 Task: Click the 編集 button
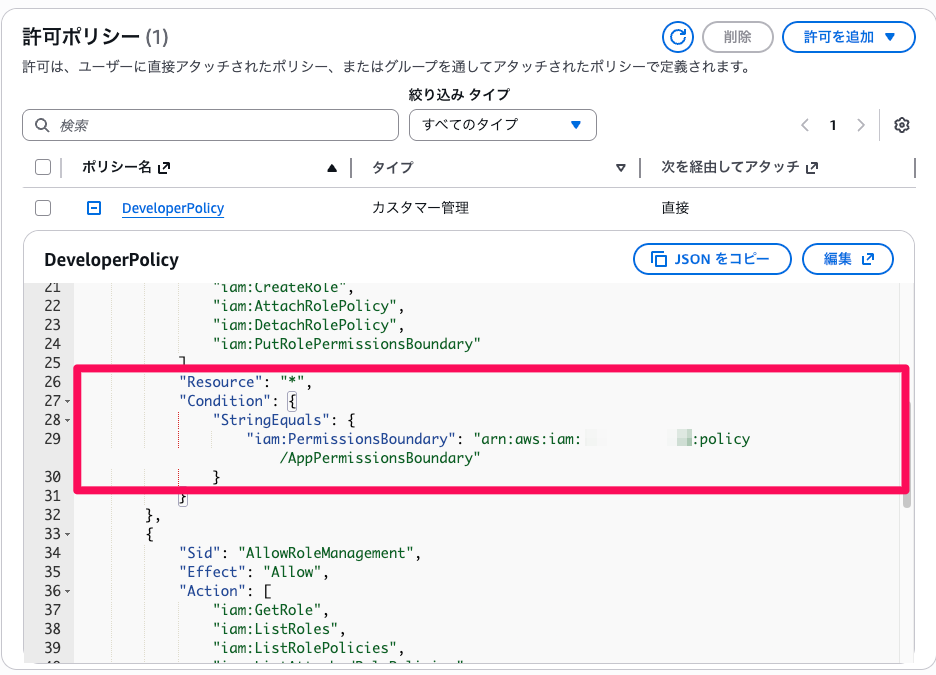pos(848,259)
